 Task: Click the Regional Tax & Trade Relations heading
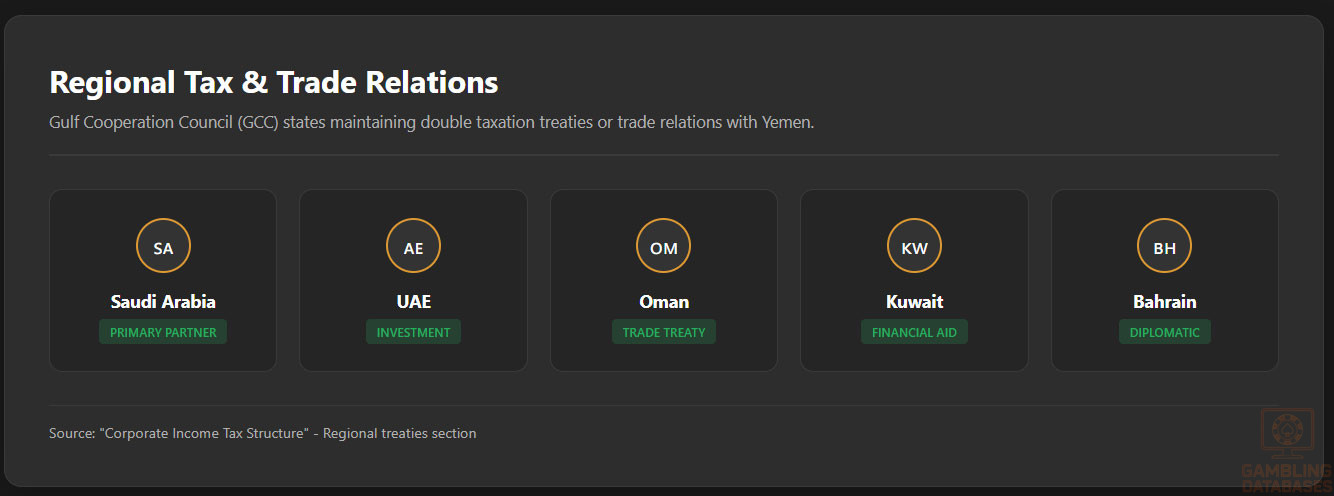pos(273,82)
